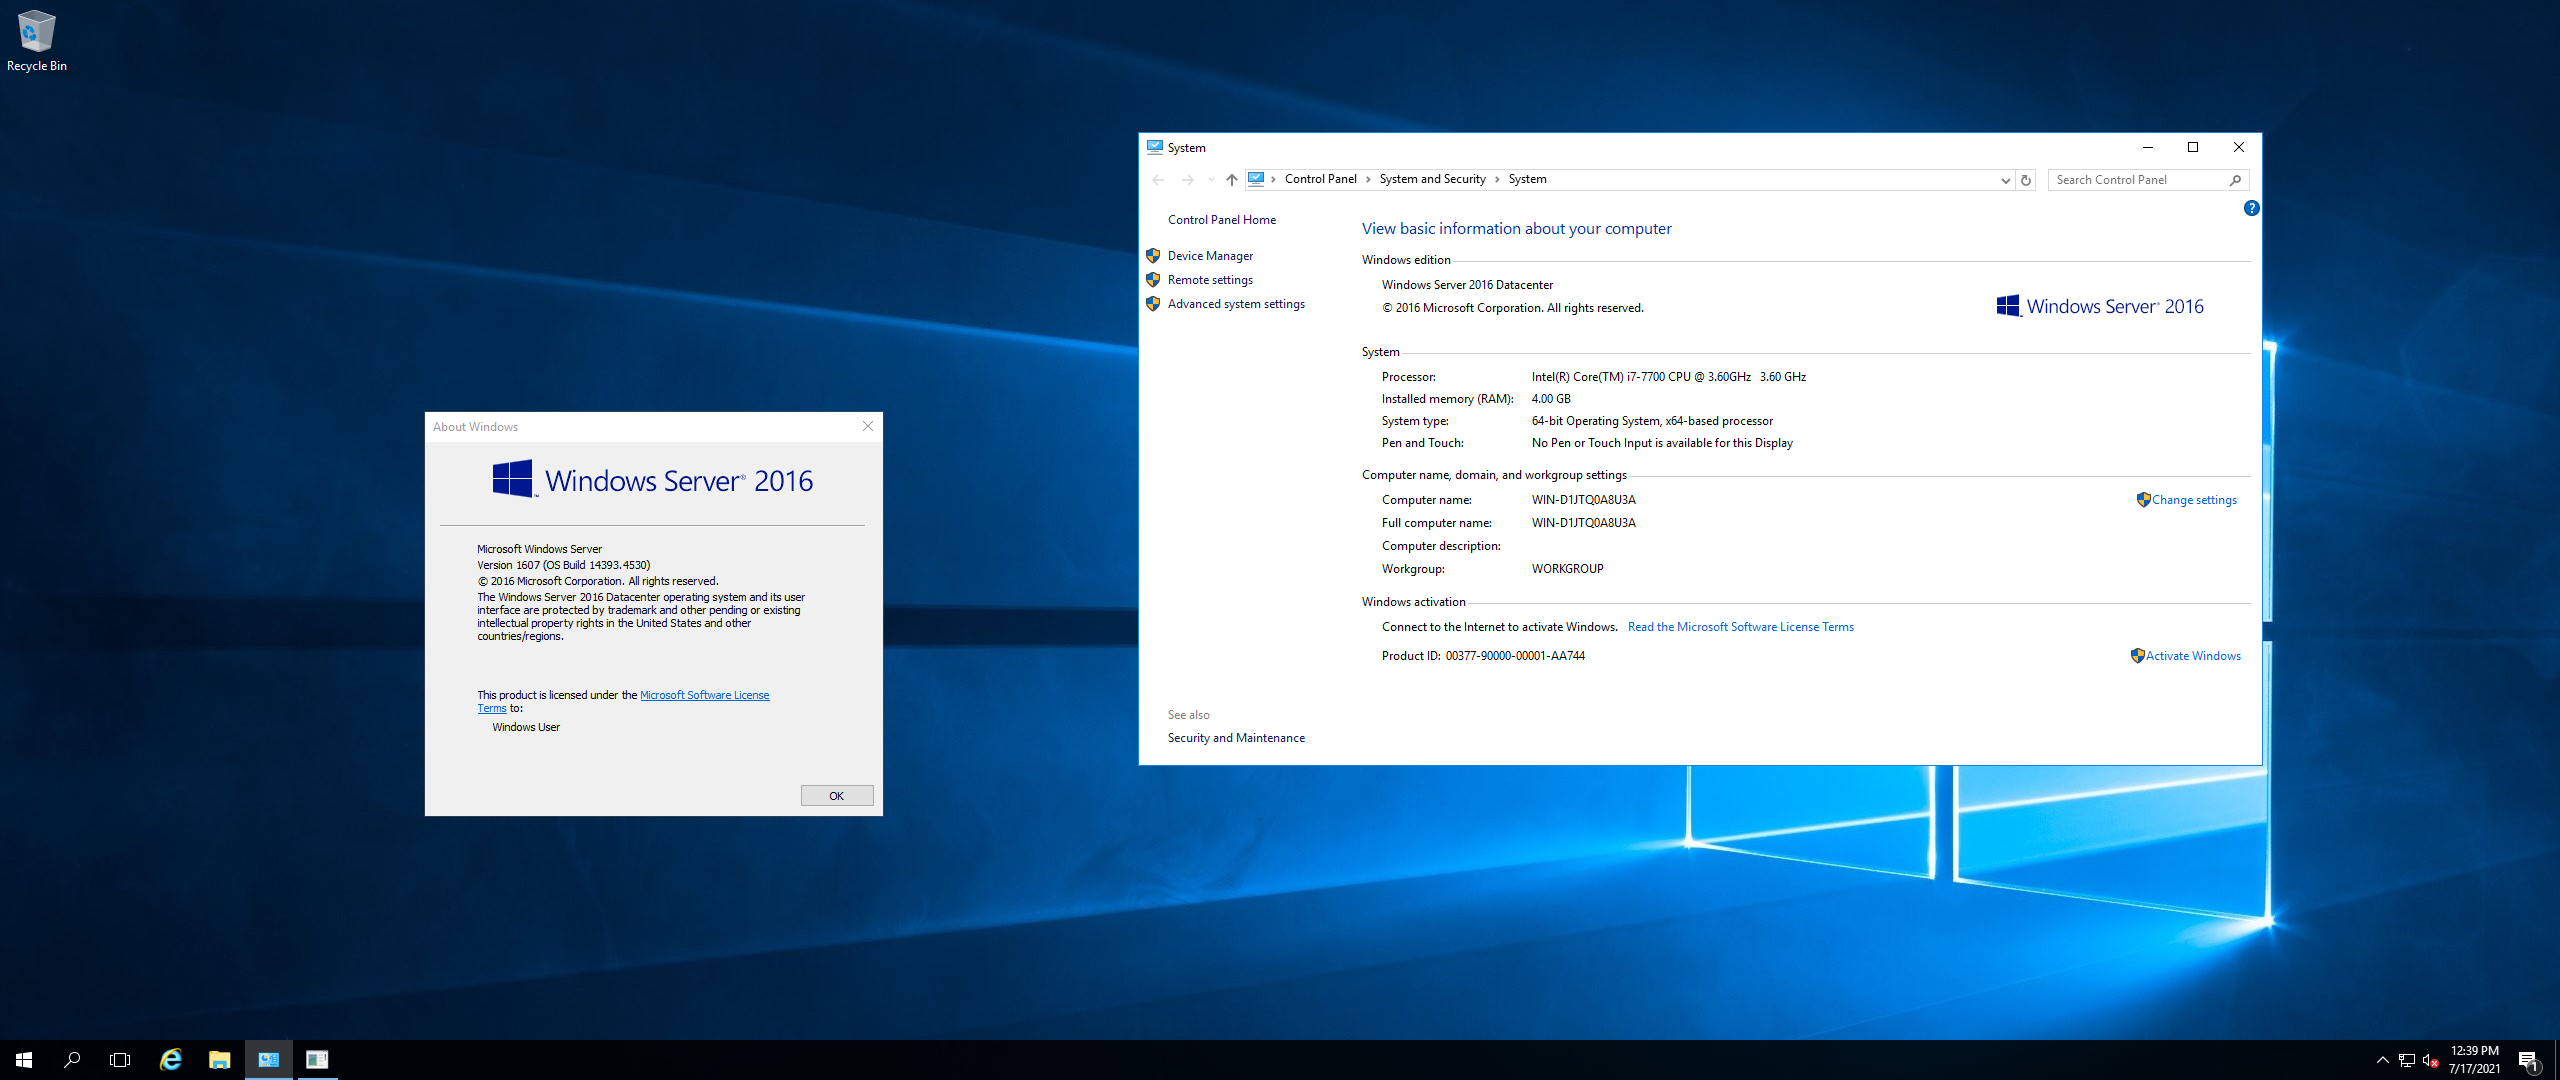The height and width of the screenshot is (1080, 2560).
Task: Maximize the System window
Action: [x=2193, y=147]
